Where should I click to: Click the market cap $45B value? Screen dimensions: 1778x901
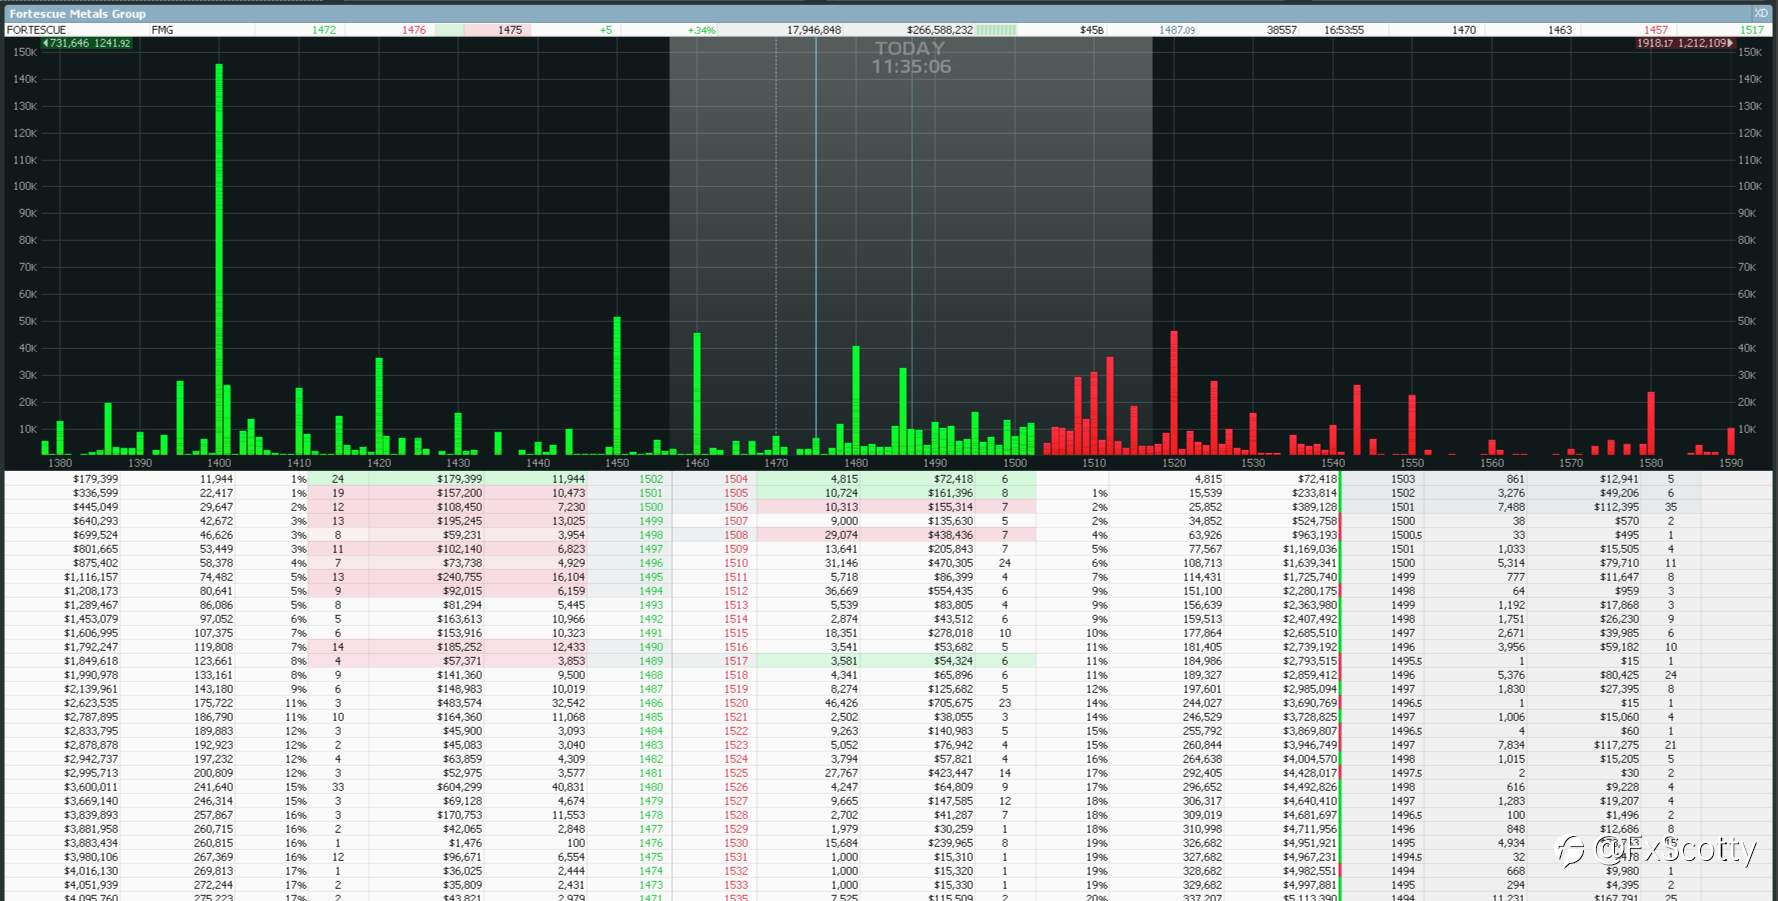point(1091,30)
